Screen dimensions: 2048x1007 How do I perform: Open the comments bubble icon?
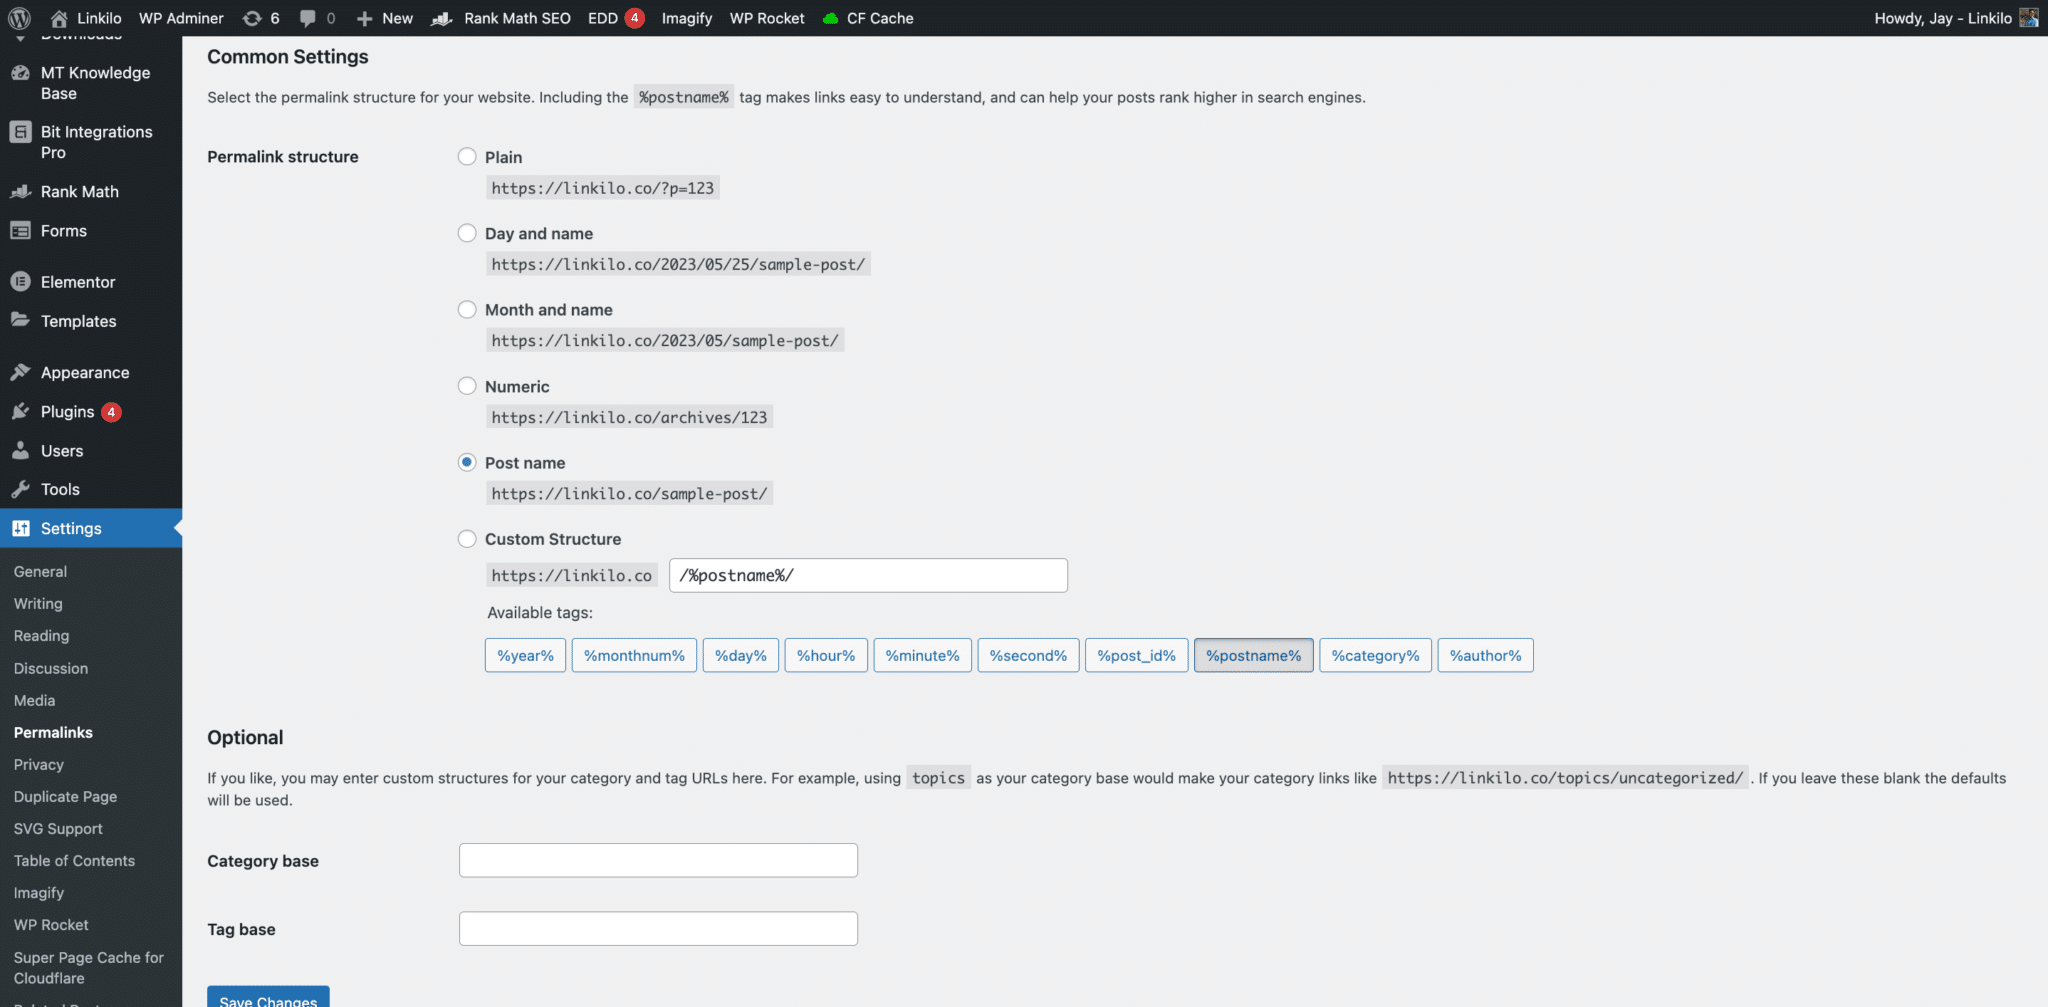pos(308,18)
